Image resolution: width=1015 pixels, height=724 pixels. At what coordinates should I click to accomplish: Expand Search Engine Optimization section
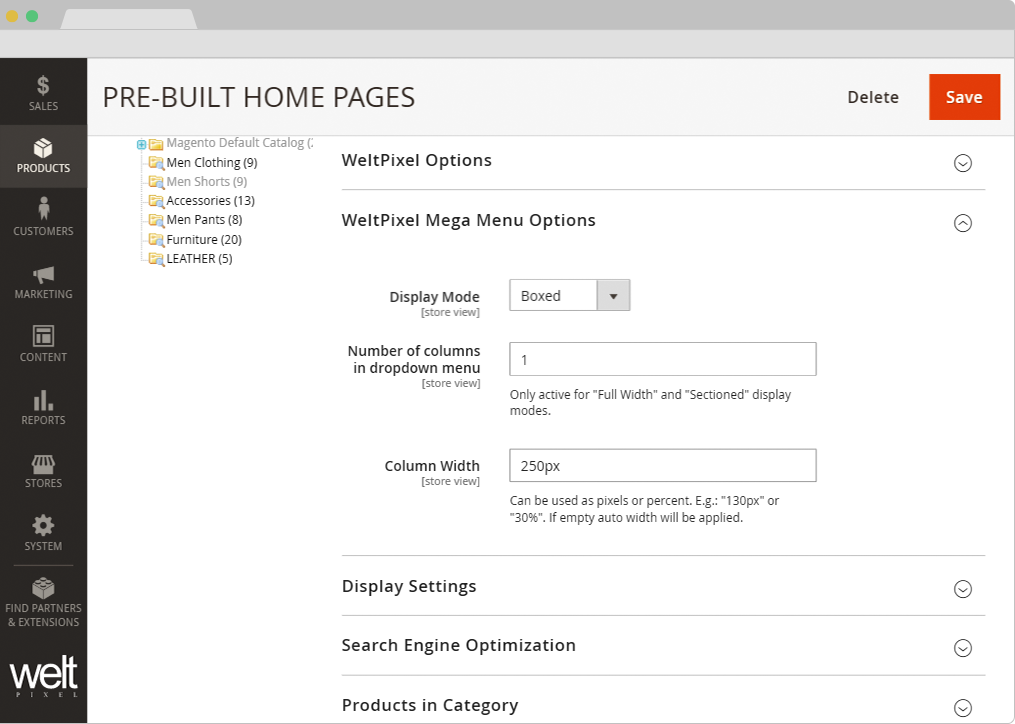962,648
